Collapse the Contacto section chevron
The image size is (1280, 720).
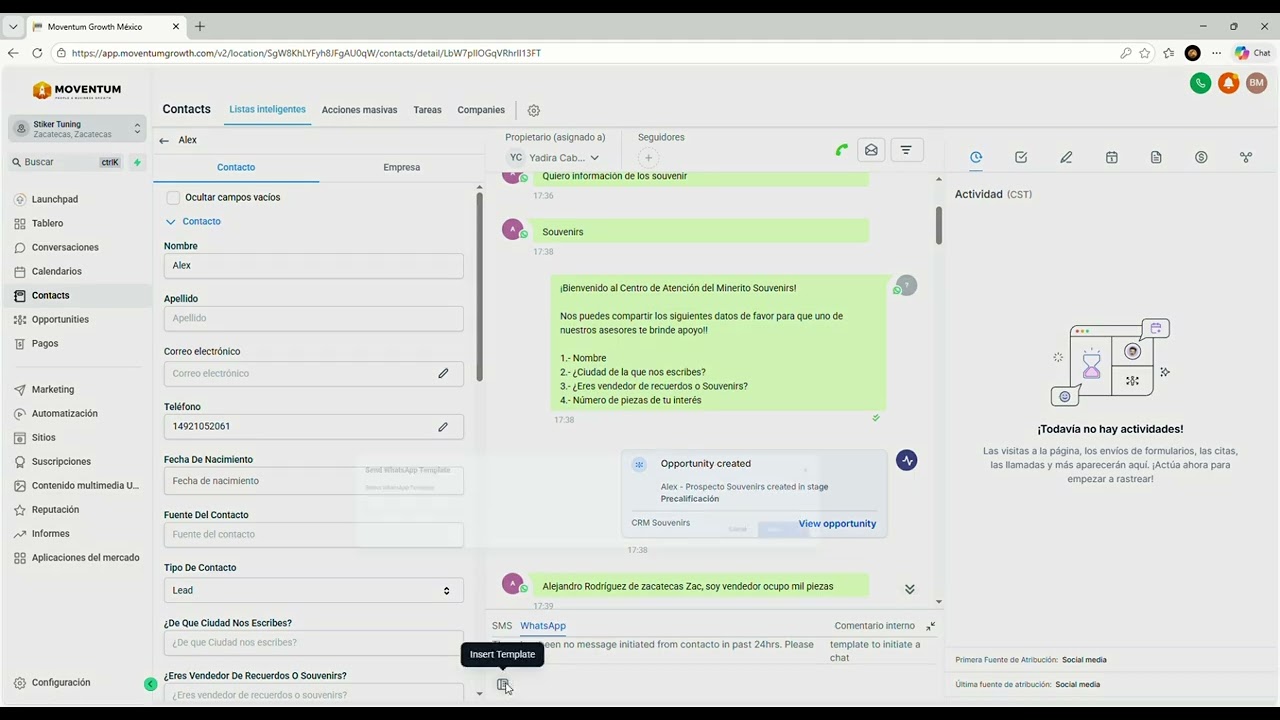[x=170, y=222]
